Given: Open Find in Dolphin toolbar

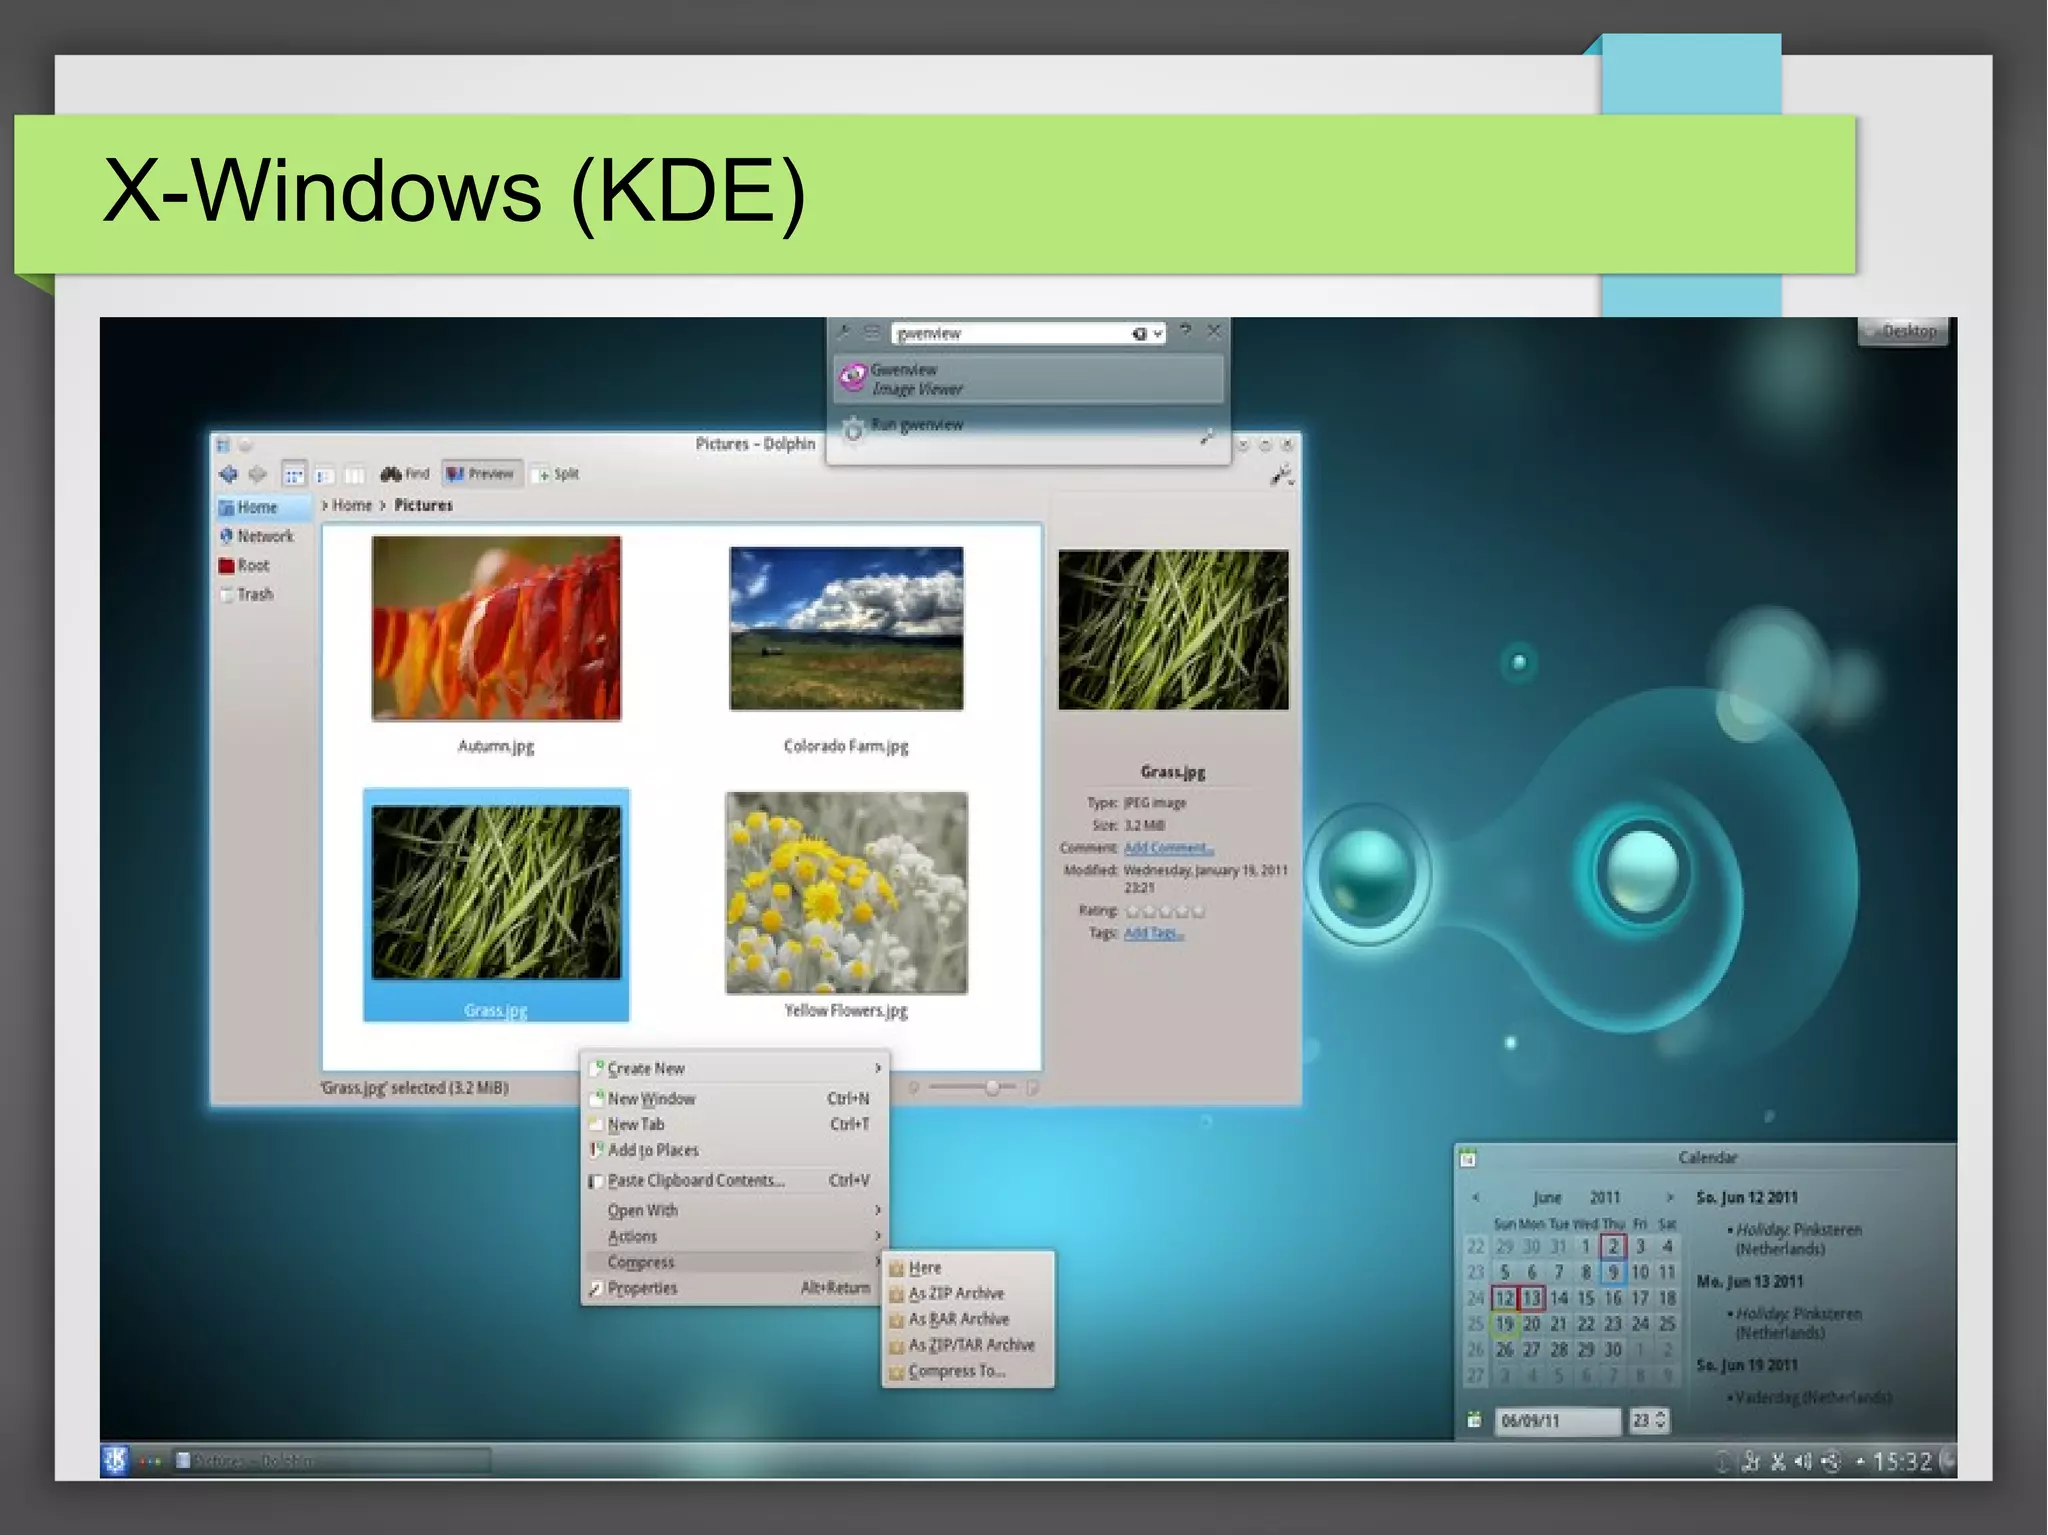Looking at the screenshot, I should (405, 474).
